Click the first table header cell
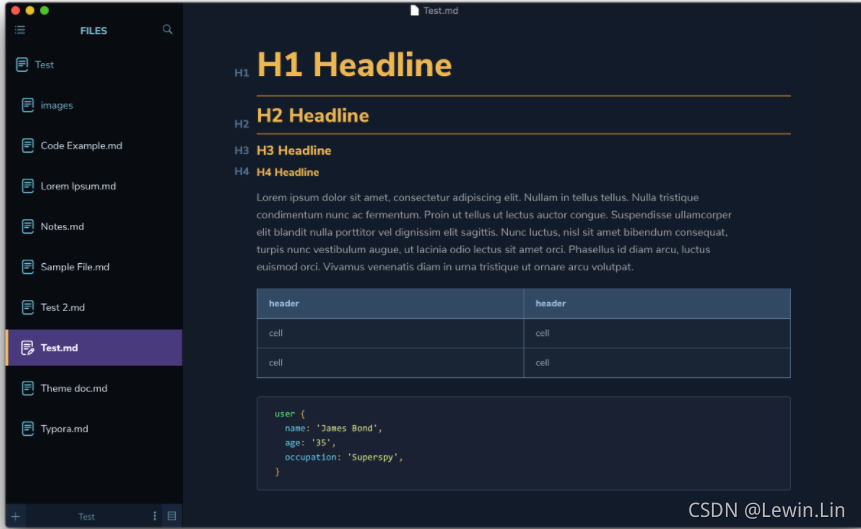The width and height of the screenshot is (861, 529). point(390,303)
